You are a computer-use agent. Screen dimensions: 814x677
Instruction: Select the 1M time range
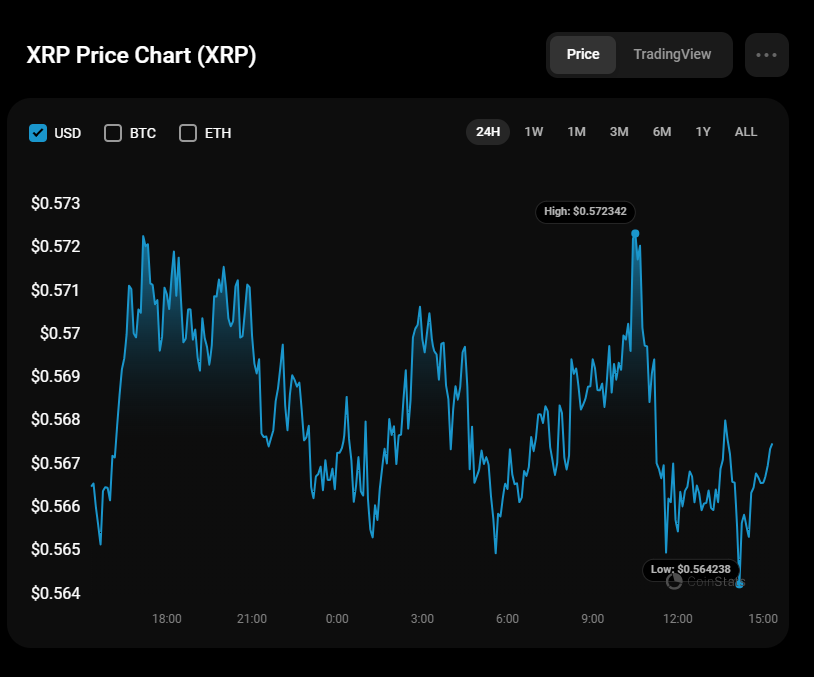point(576,132)
